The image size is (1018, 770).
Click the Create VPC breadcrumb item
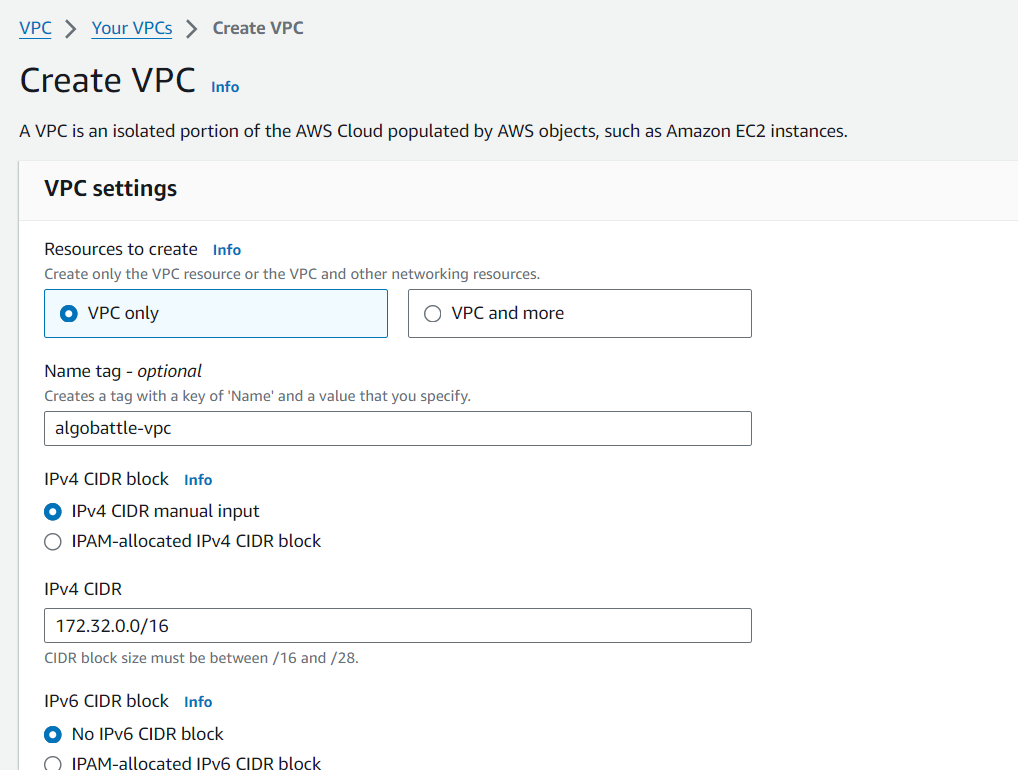257,28
